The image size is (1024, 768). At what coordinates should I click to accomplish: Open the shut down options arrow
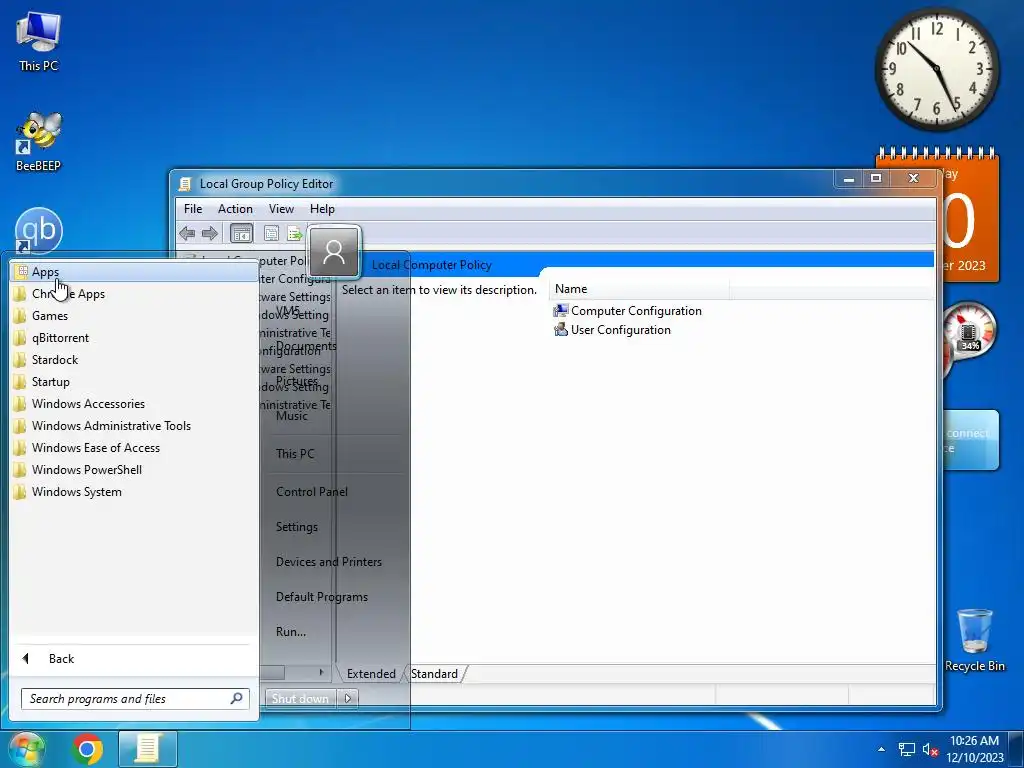pos(347,699)
